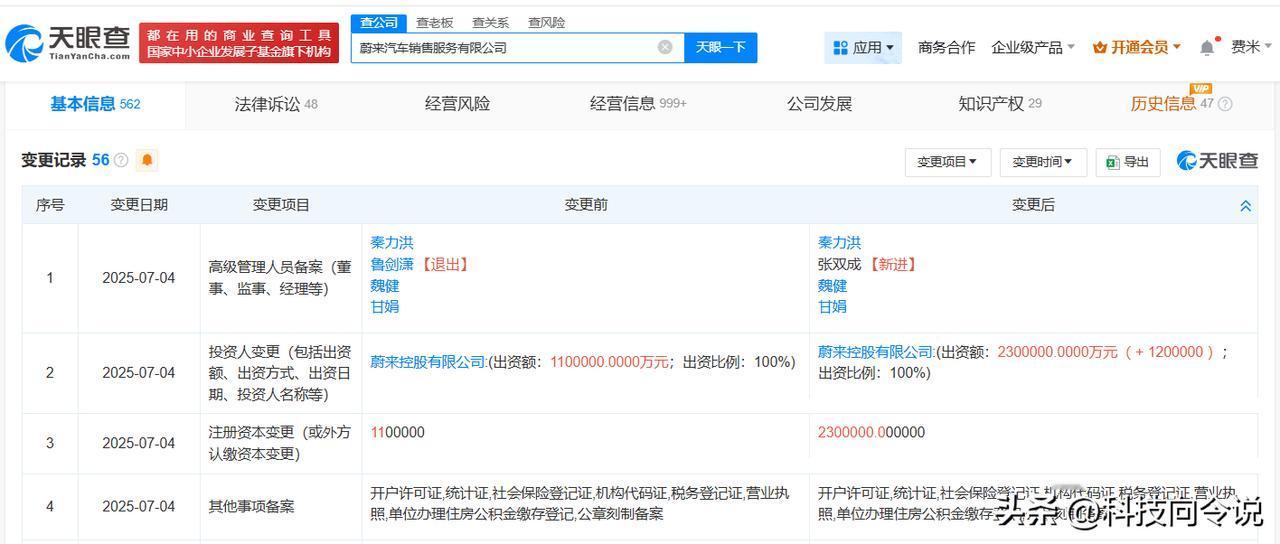Screen dimensions: 1280x544
Task: Click the 投资人变更 change item cell
Action: coord(281,373)
